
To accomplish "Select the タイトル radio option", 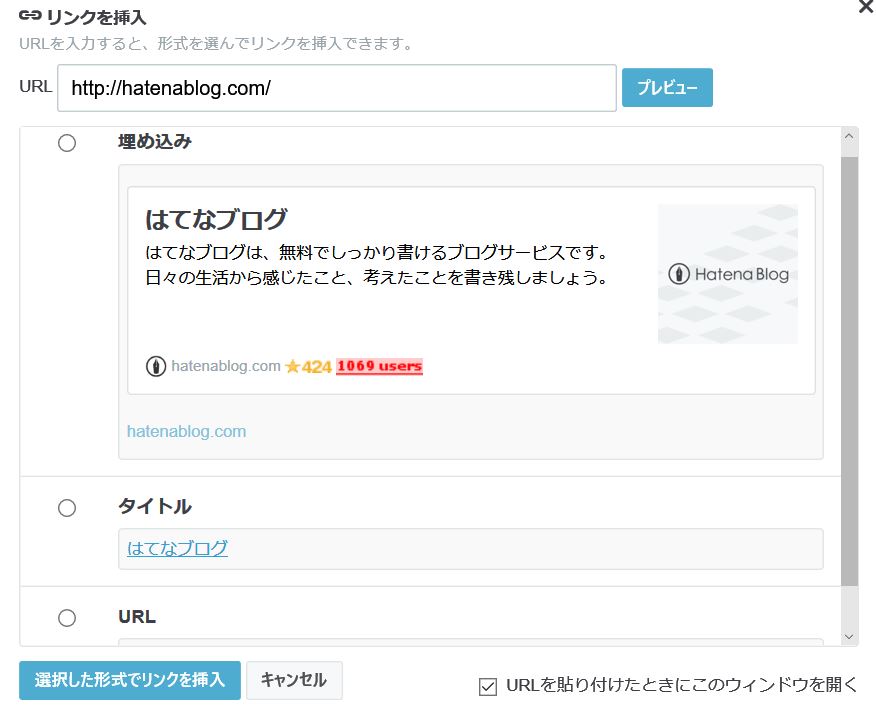I will tap(67, 507).
